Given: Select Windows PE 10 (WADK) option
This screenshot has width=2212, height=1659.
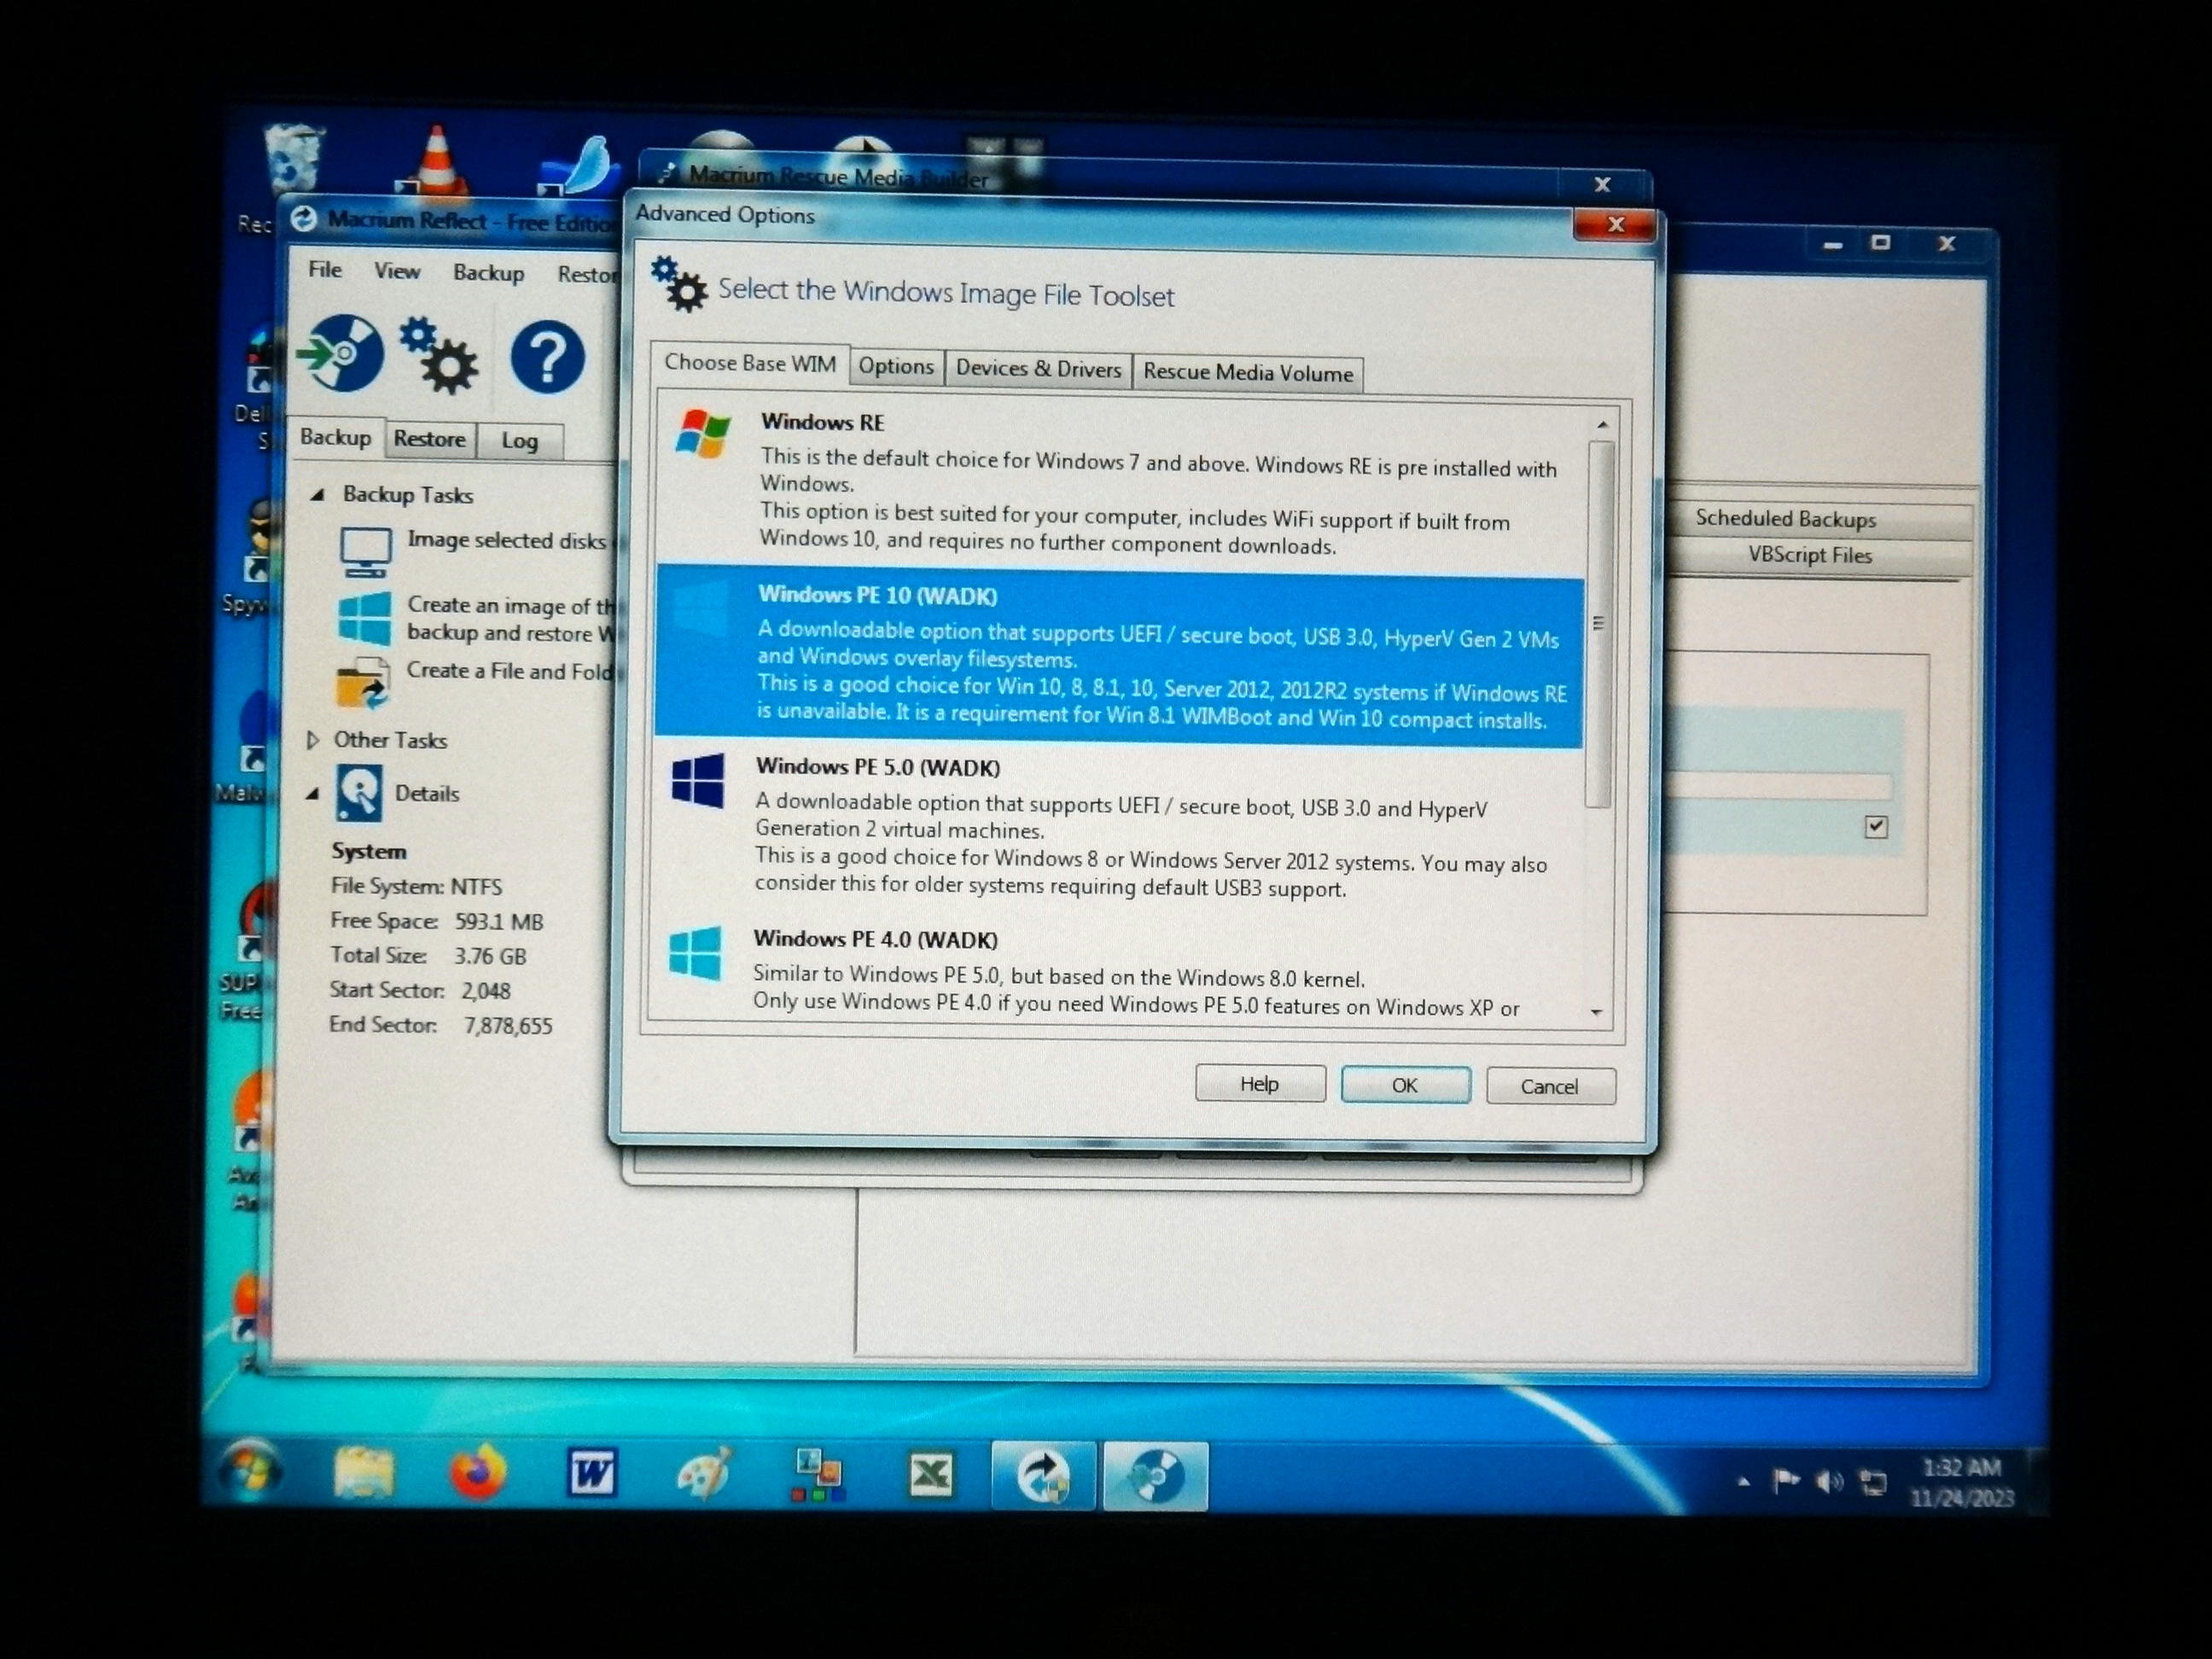Looking at the screenshot, I should point(1120,656).
